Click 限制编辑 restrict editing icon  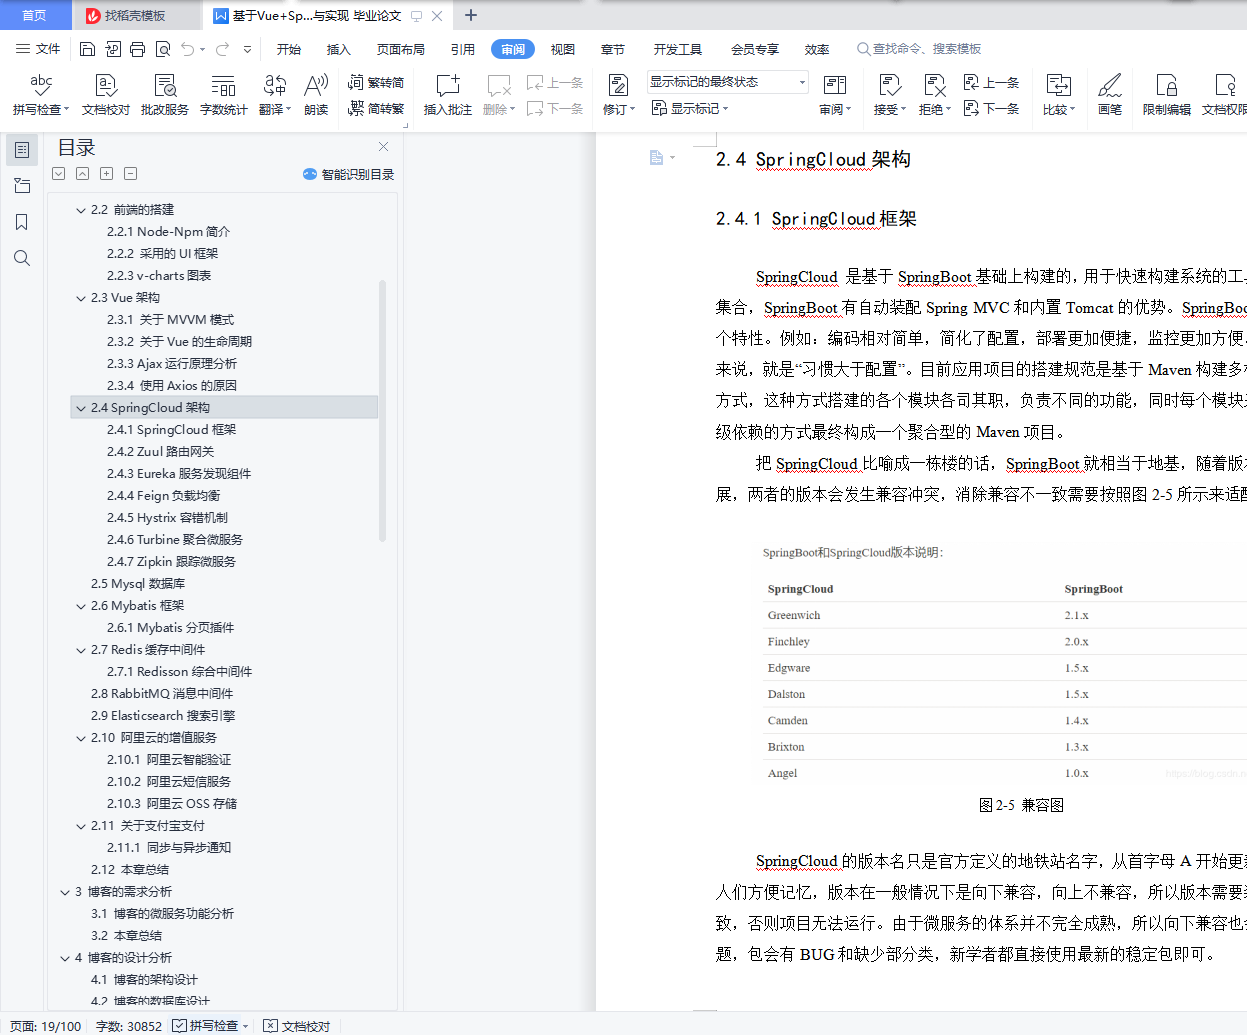pyautogui.click(x=1167, y=95)
